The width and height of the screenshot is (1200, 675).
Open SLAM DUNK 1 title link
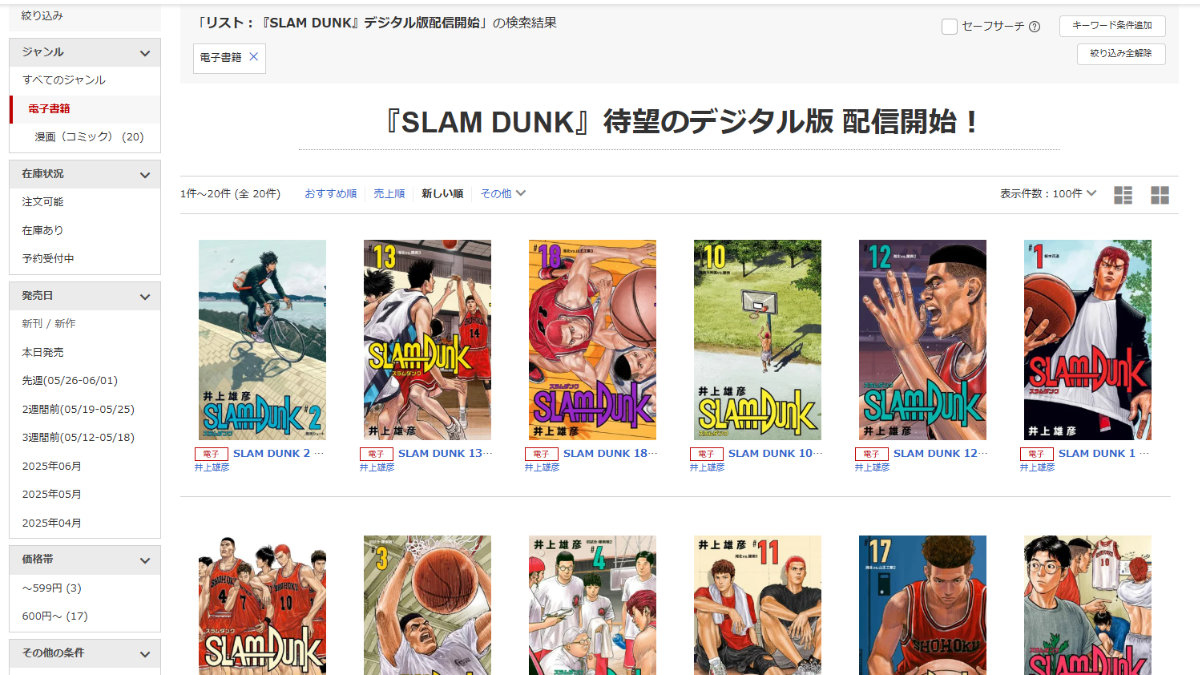[x=1103, y=453]
